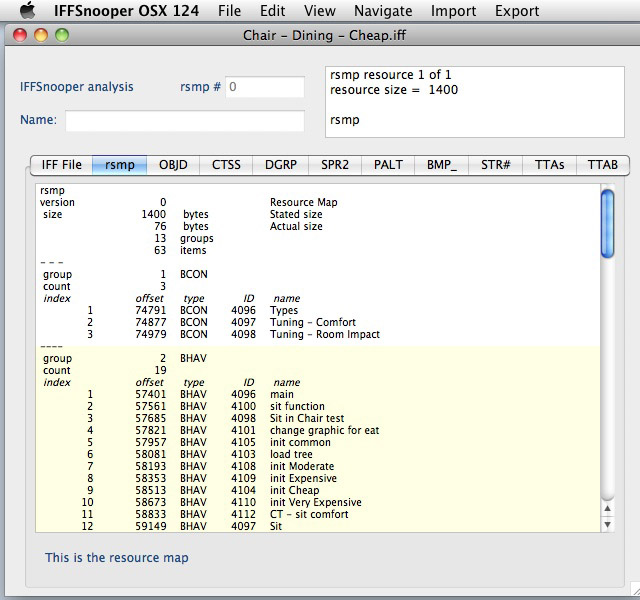
Task: Click the rsmp # number field
Action: point(264,87)
